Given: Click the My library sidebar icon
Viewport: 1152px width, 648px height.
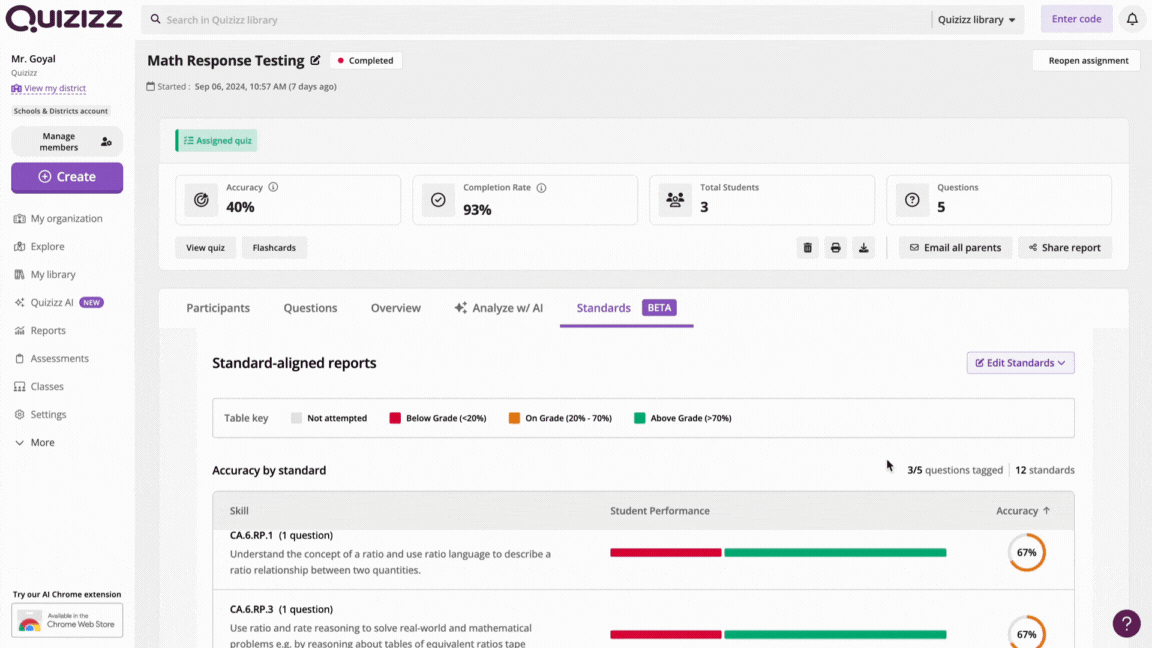Looking at the screenshot, I should click(x=20, y=274).
